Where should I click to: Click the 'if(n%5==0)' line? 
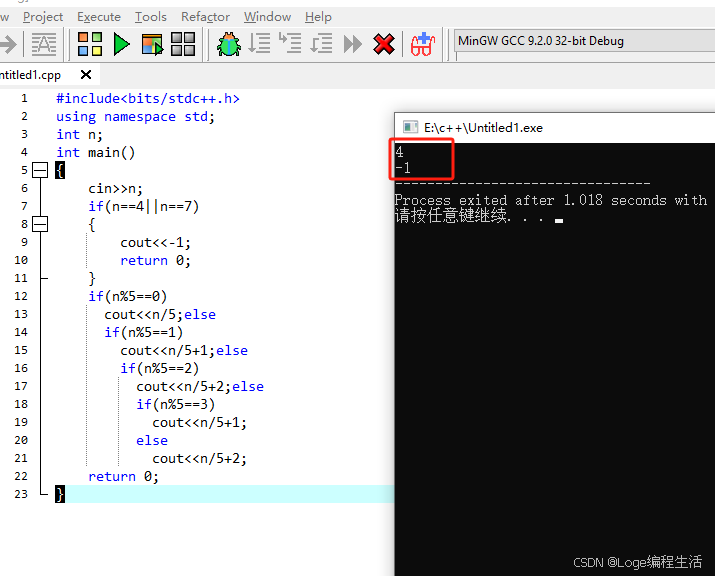[x=128, y=296]
